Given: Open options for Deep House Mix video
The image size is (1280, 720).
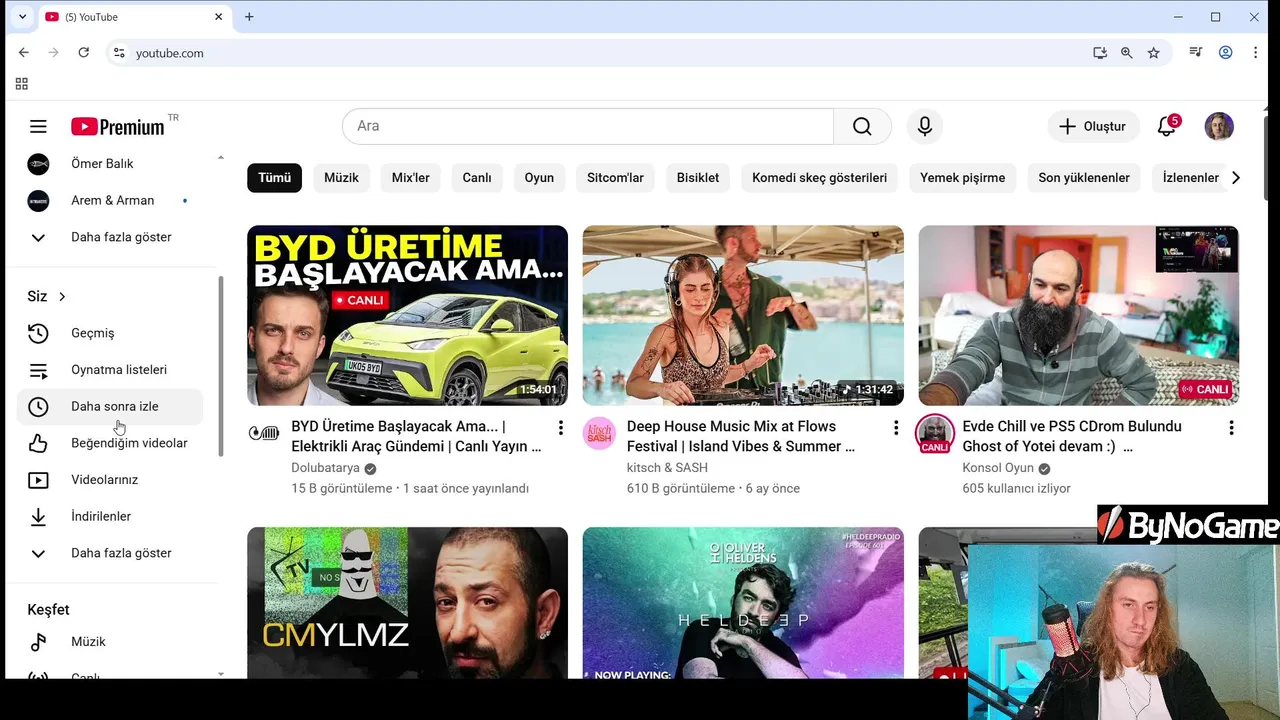Looking at the screenshot, I should tap(896, 428).
